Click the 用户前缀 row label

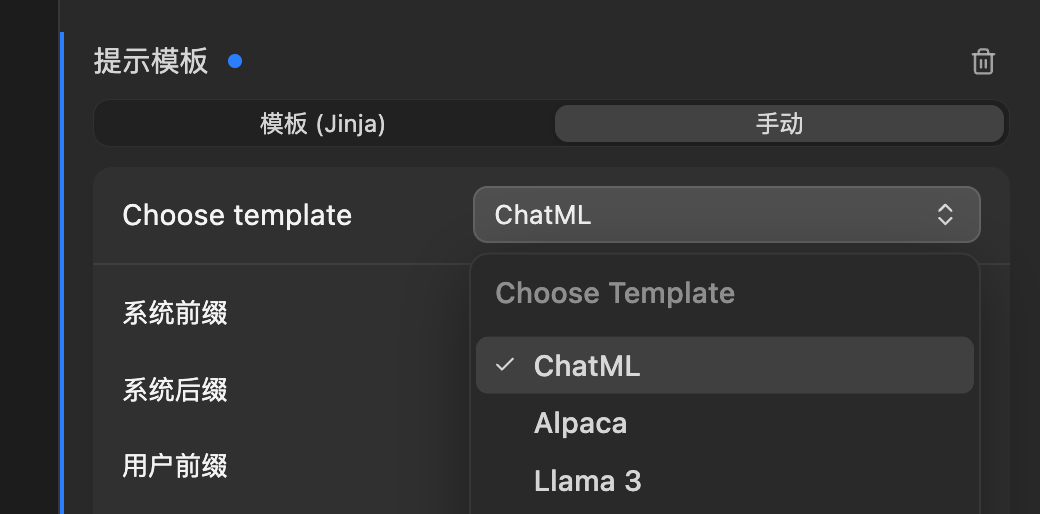175,465
